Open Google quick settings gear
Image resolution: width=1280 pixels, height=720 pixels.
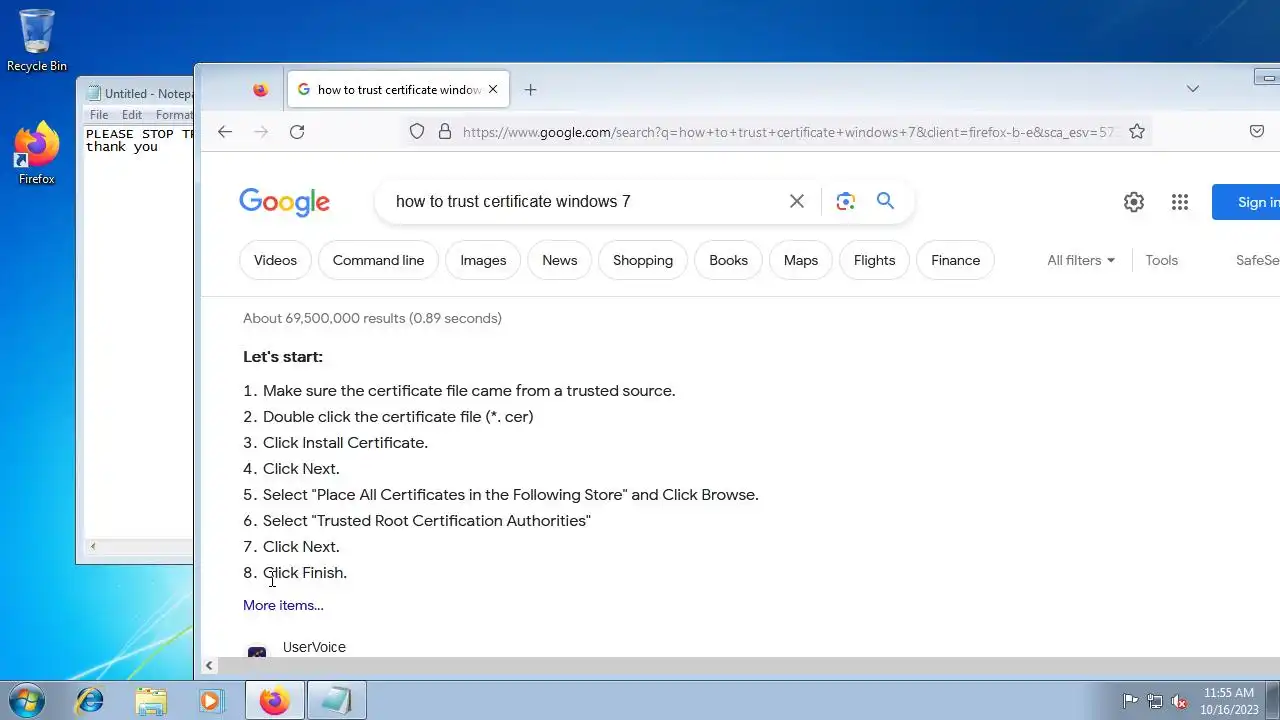[1133, 202]
